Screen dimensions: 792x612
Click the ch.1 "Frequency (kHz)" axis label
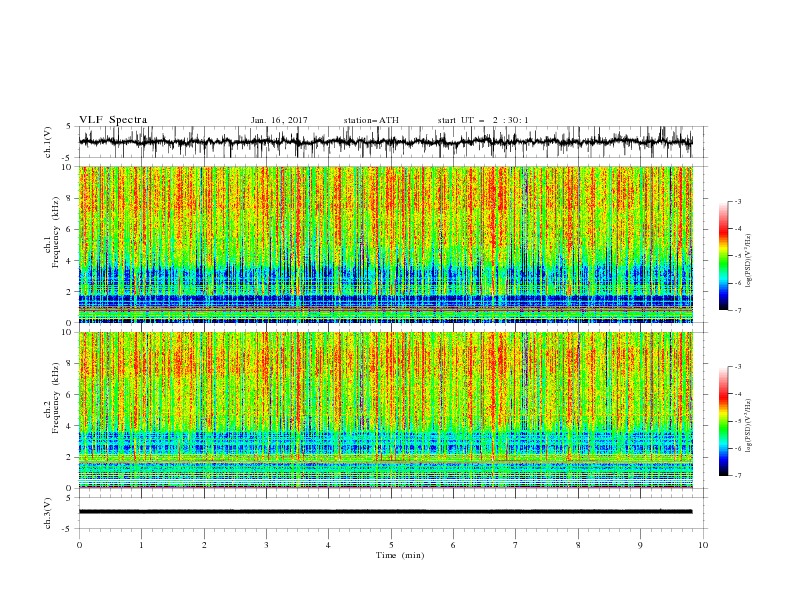pos(56,232)
